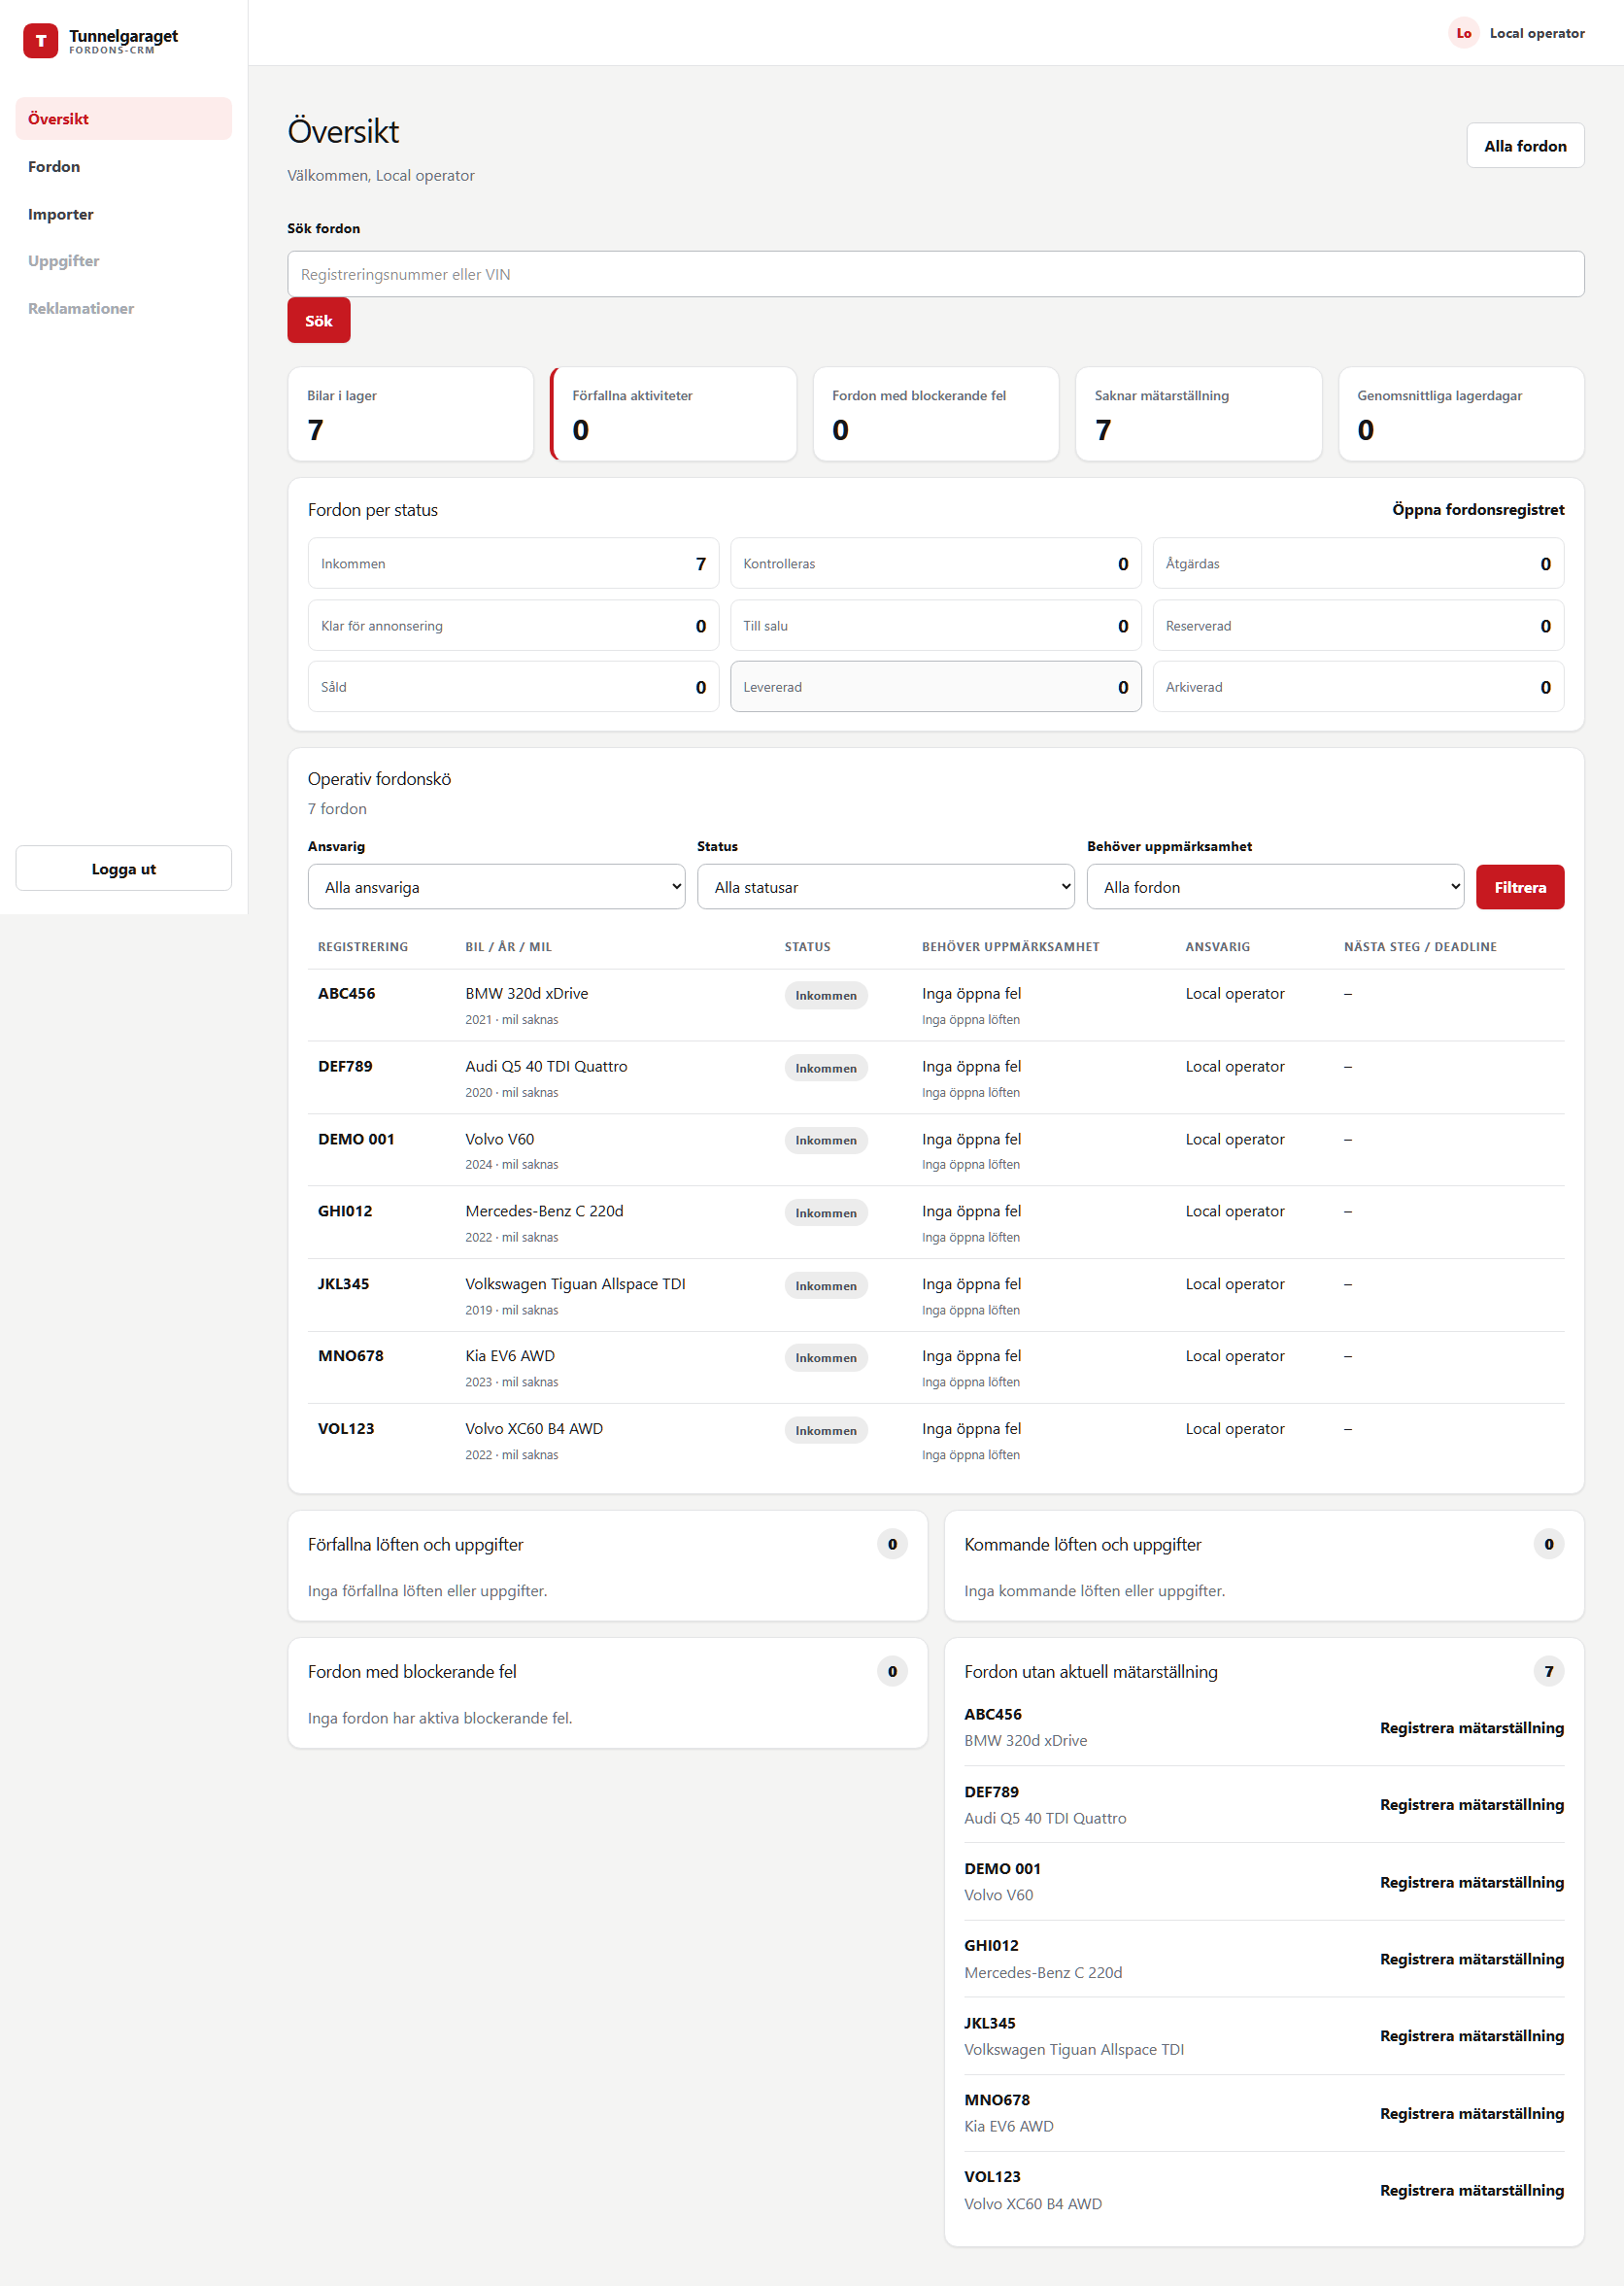
Task: Select the Åtgärdas status tile
Action: click(1357, 564)
